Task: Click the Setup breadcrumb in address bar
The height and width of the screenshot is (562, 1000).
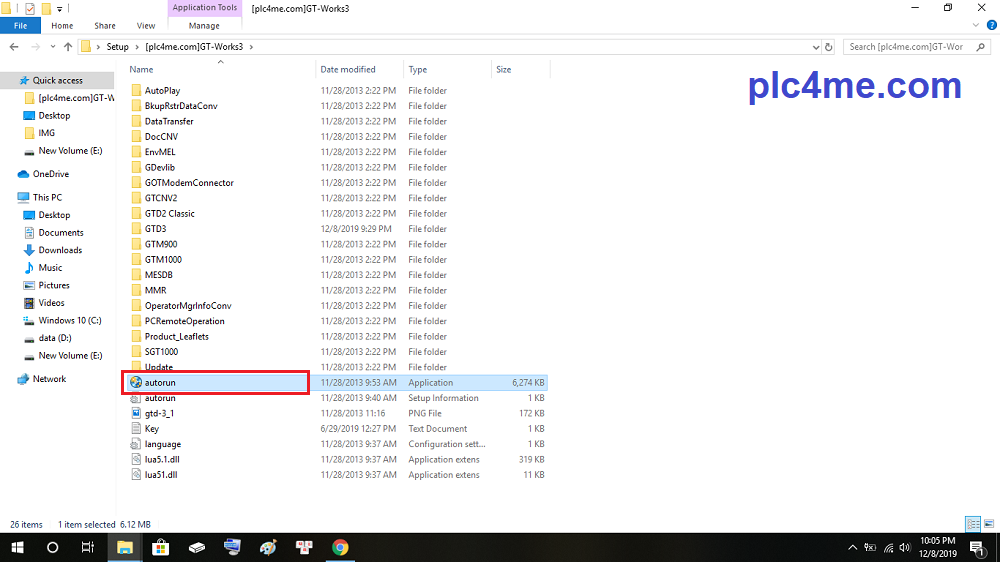Action: tap(117, 47)
